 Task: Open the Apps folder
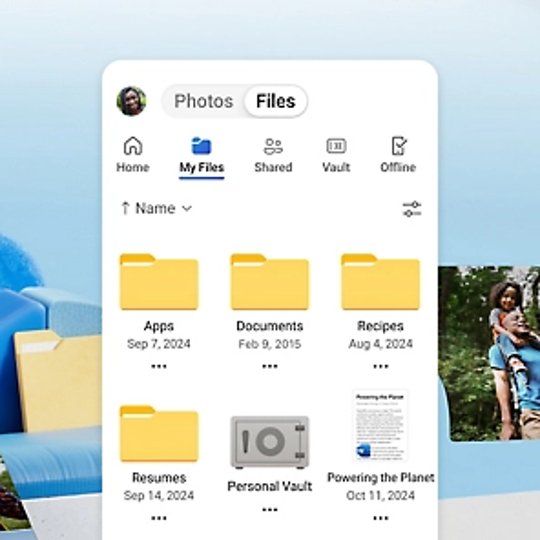coord(159,282)
